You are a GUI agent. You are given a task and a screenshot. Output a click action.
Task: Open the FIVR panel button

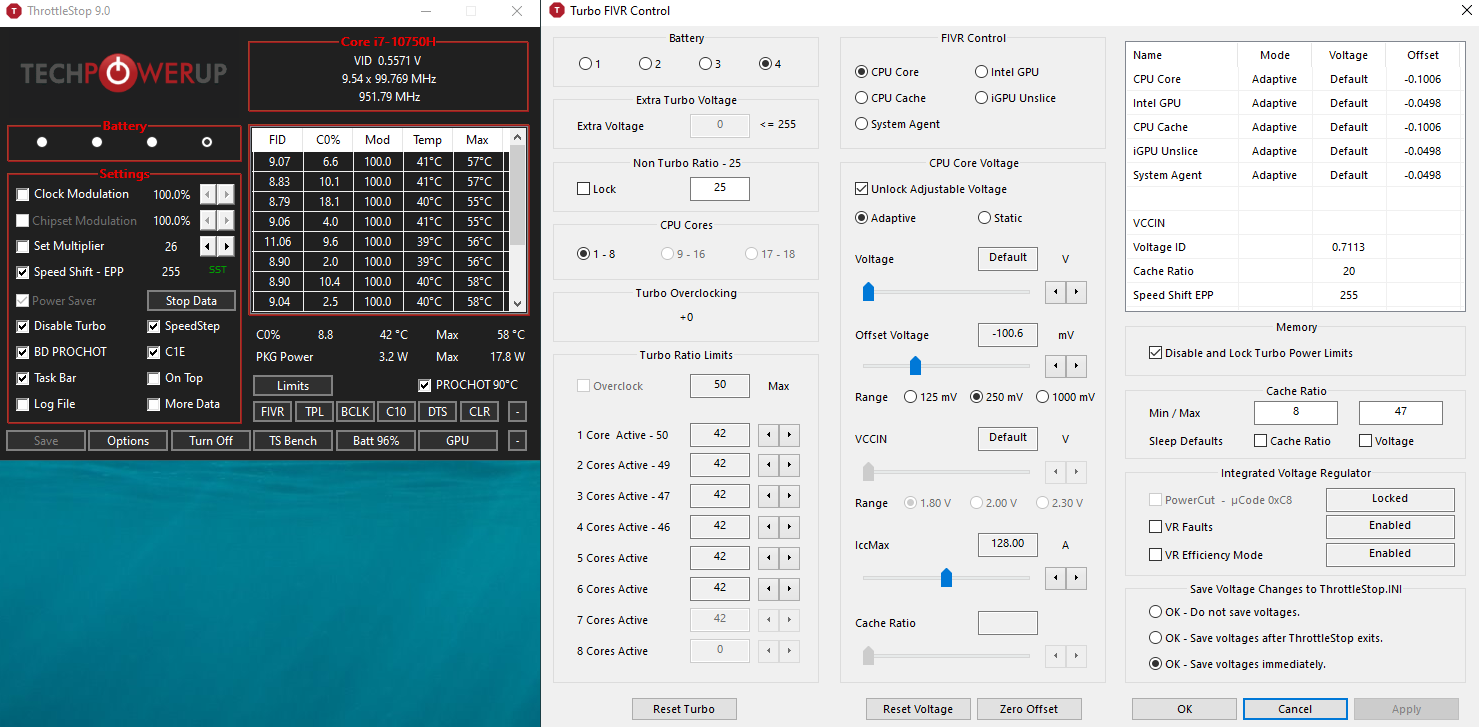tap(272, 412)
